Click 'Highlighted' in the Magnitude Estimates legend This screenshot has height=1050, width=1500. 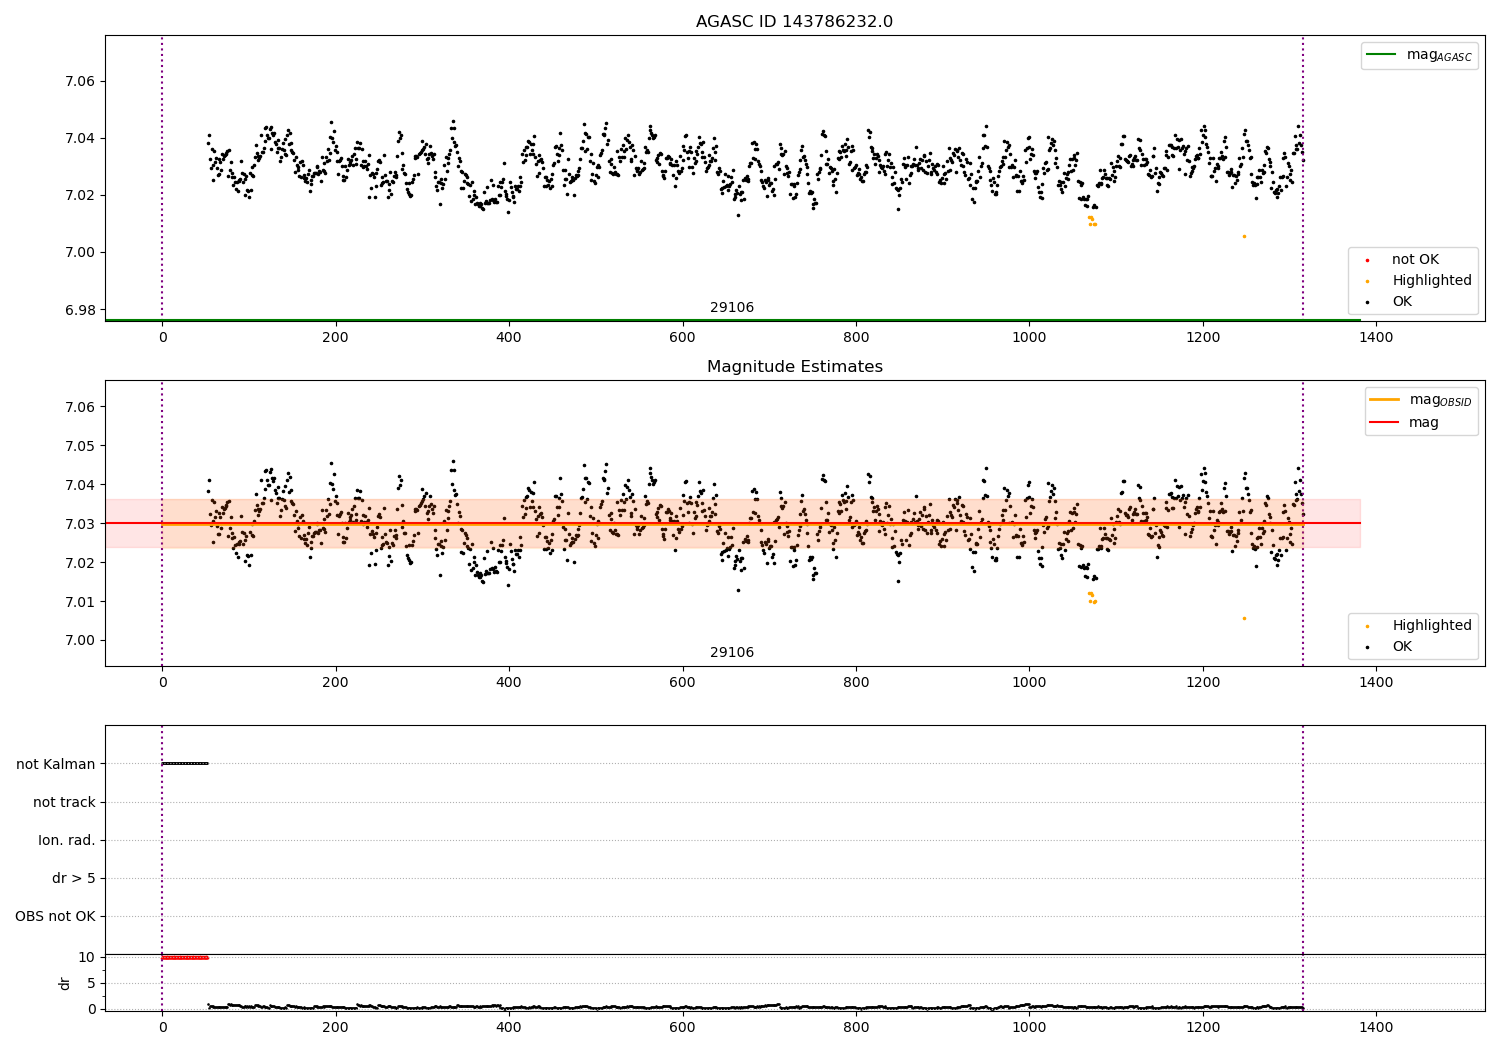[x=1432, y=626]
